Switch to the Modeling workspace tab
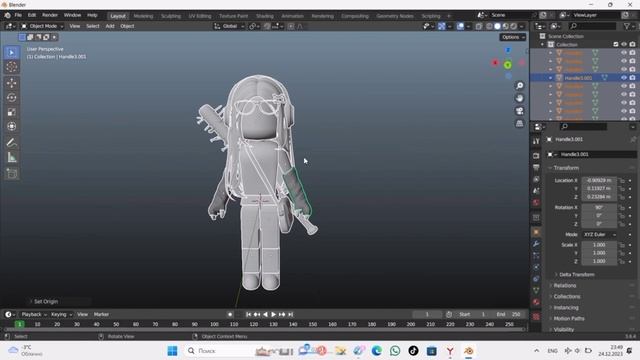The height and width of the screenshot is (360, 640). point(143,16)
